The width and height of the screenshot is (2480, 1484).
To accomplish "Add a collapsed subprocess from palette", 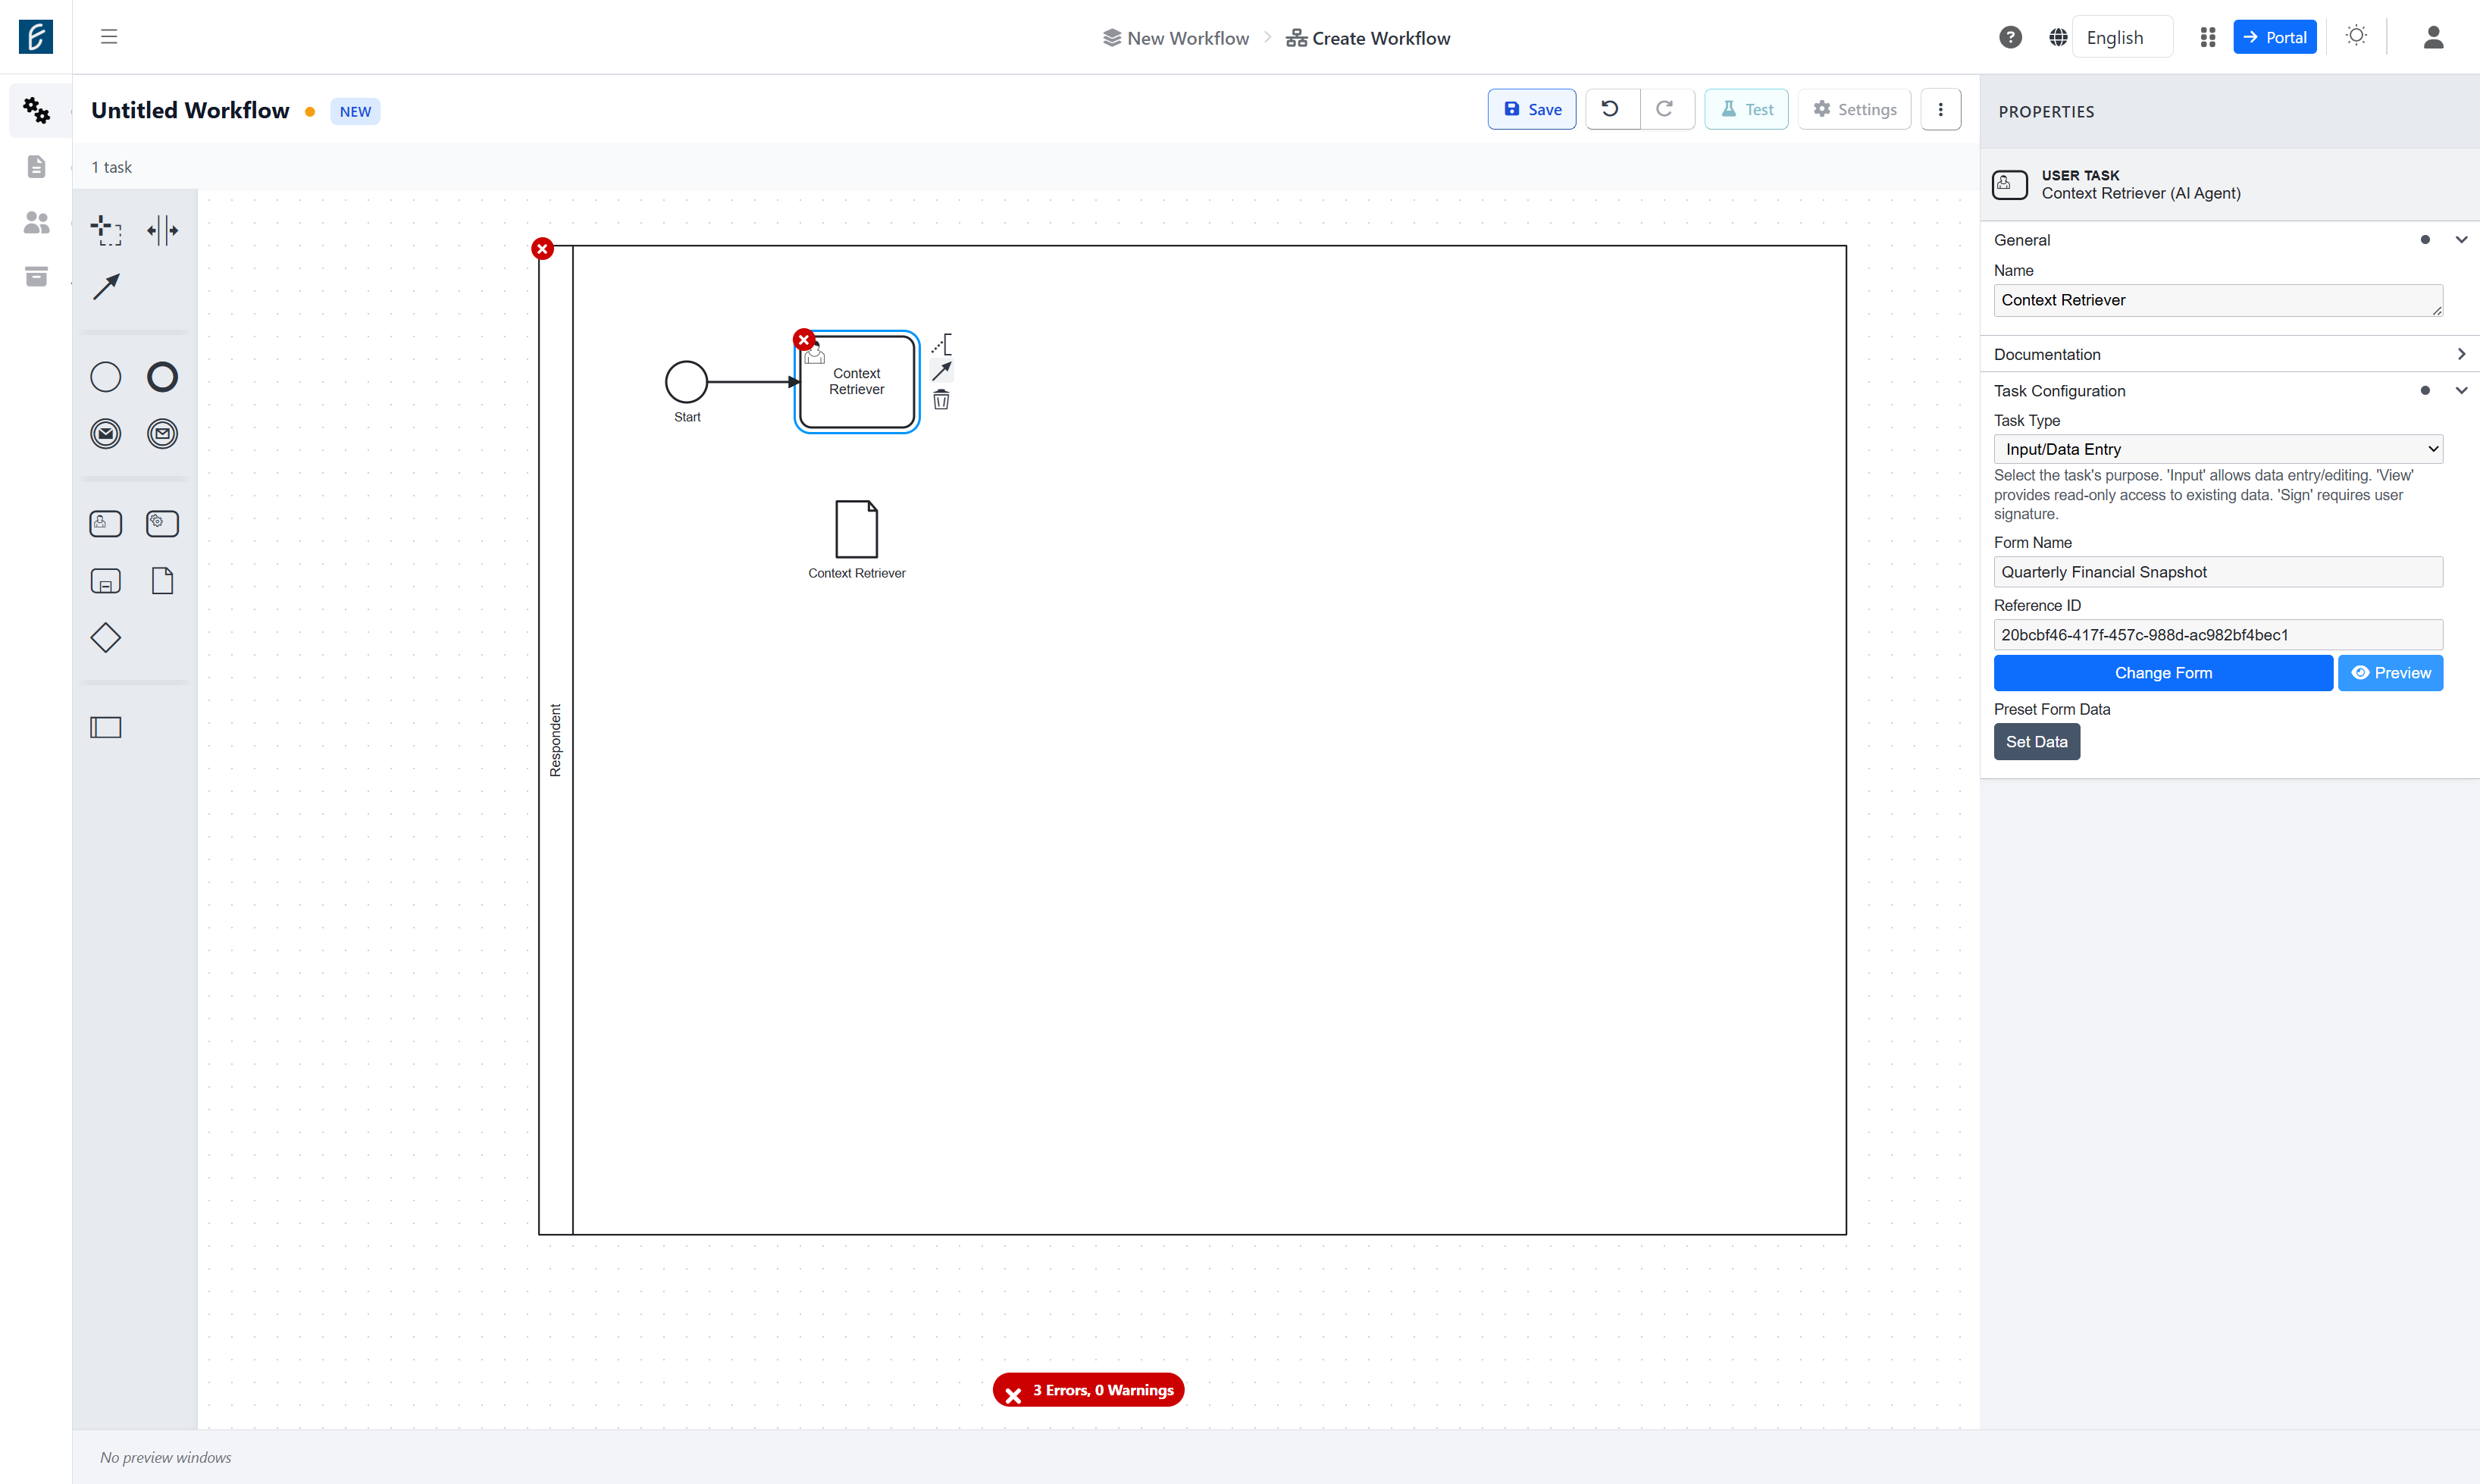I will click(x=106, y=581).
